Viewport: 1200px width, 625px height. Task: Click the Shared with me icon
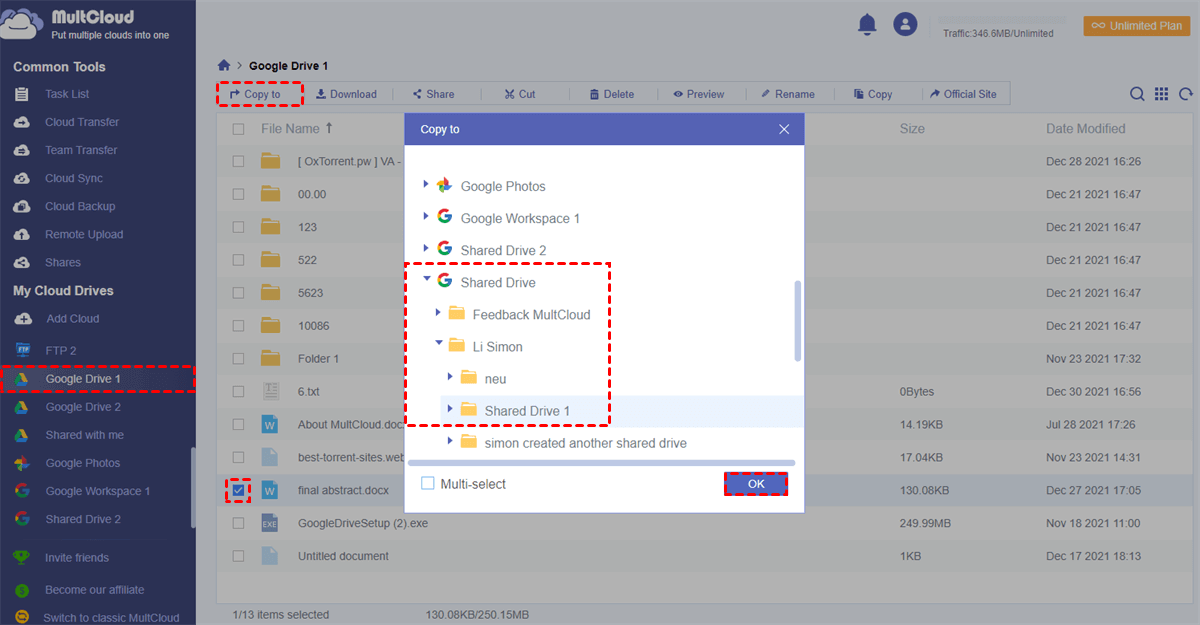[22, 435]
